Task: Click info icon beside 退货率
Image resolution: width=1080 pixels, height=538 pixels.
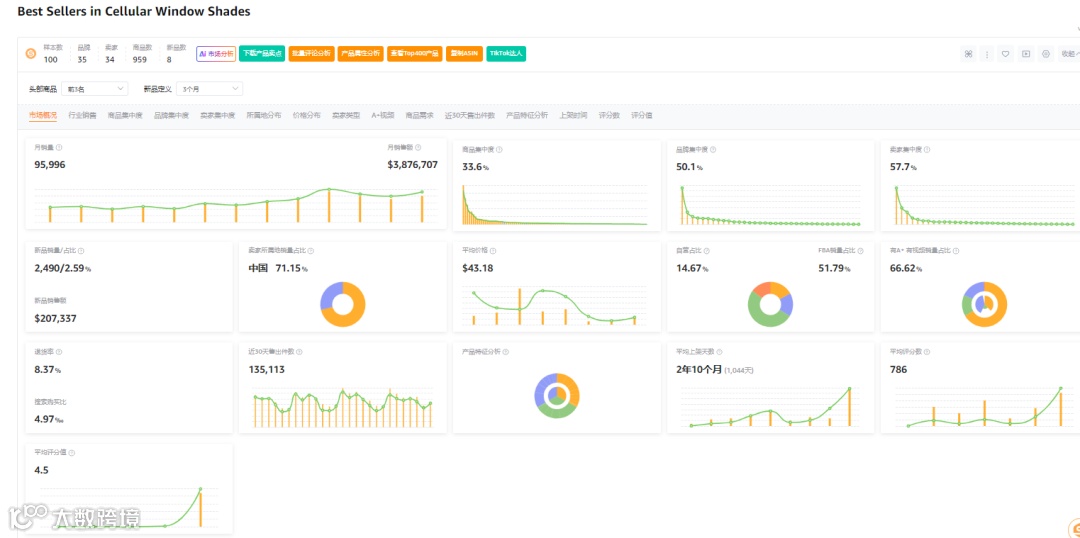Action: (x=59, y=351)
